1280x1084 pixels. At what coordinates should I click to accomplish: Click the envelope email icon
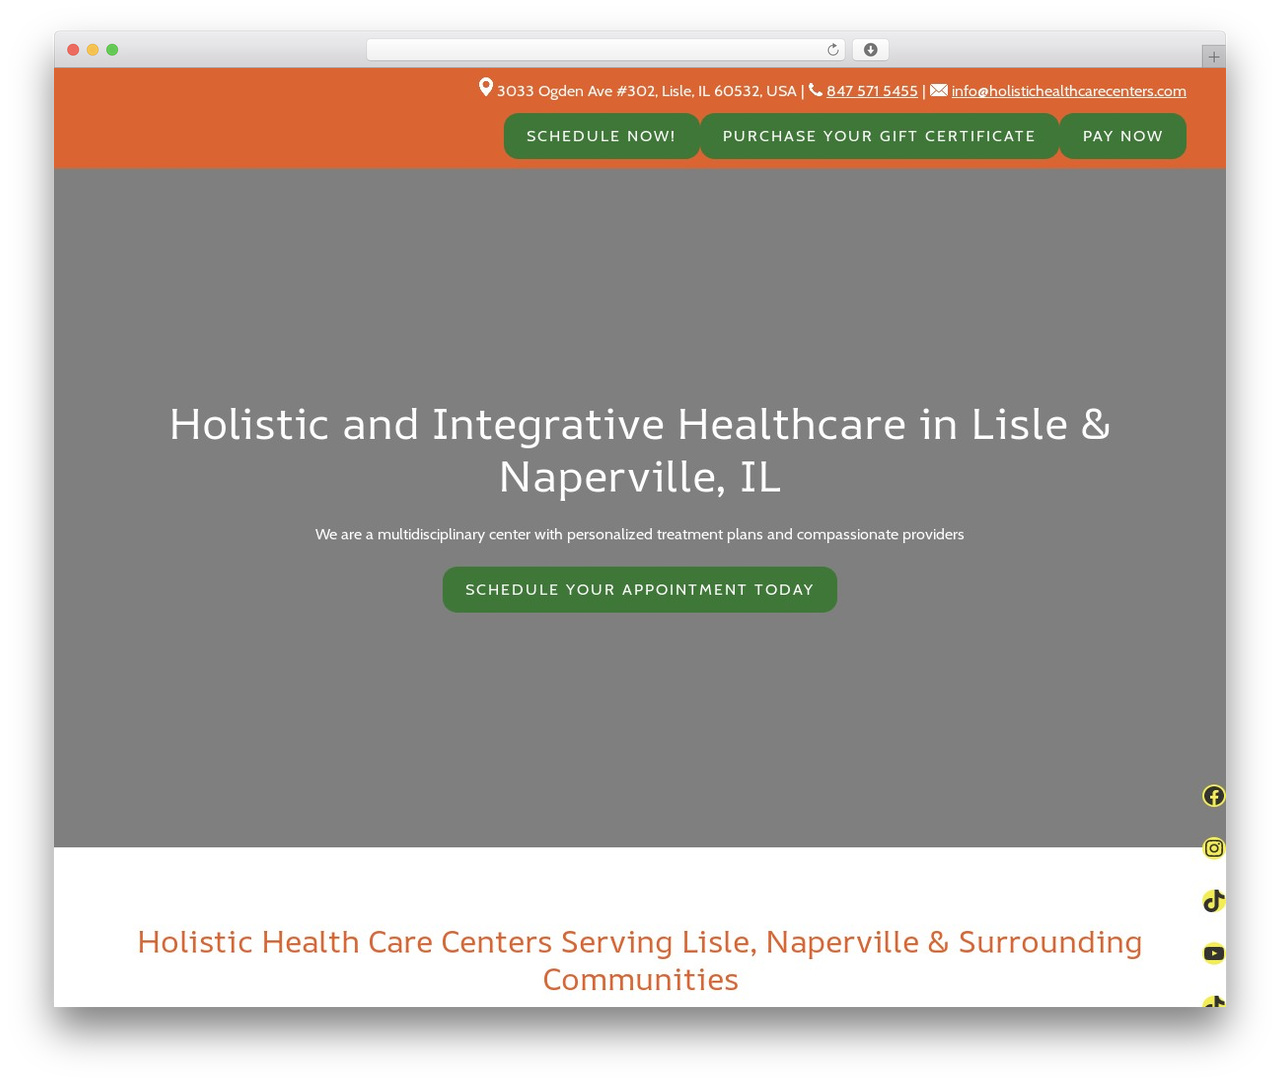point(939,90)
